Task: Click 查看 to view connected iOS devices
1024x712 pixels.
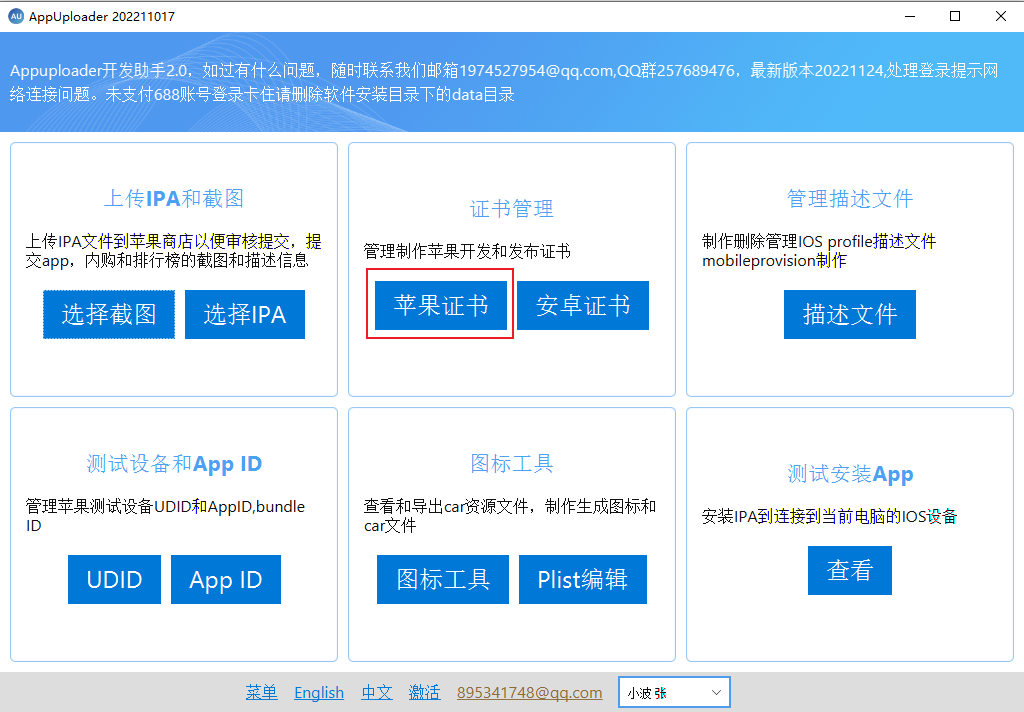Action: (849, 570)
